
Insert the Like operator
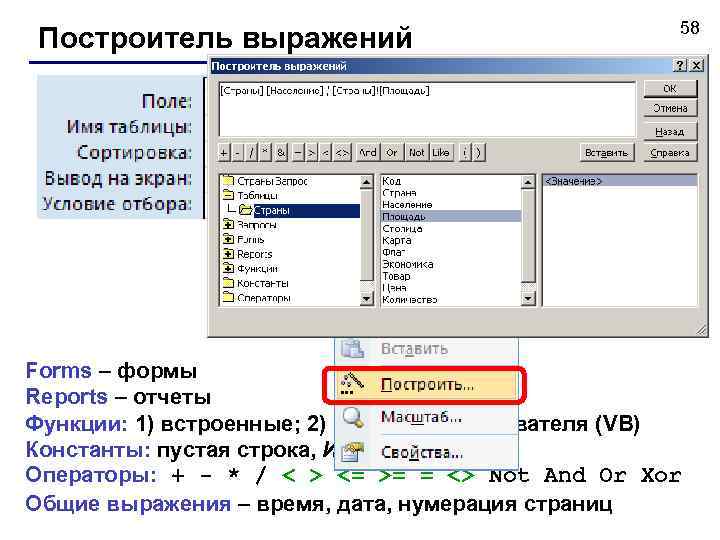click(x=441, y=153)
